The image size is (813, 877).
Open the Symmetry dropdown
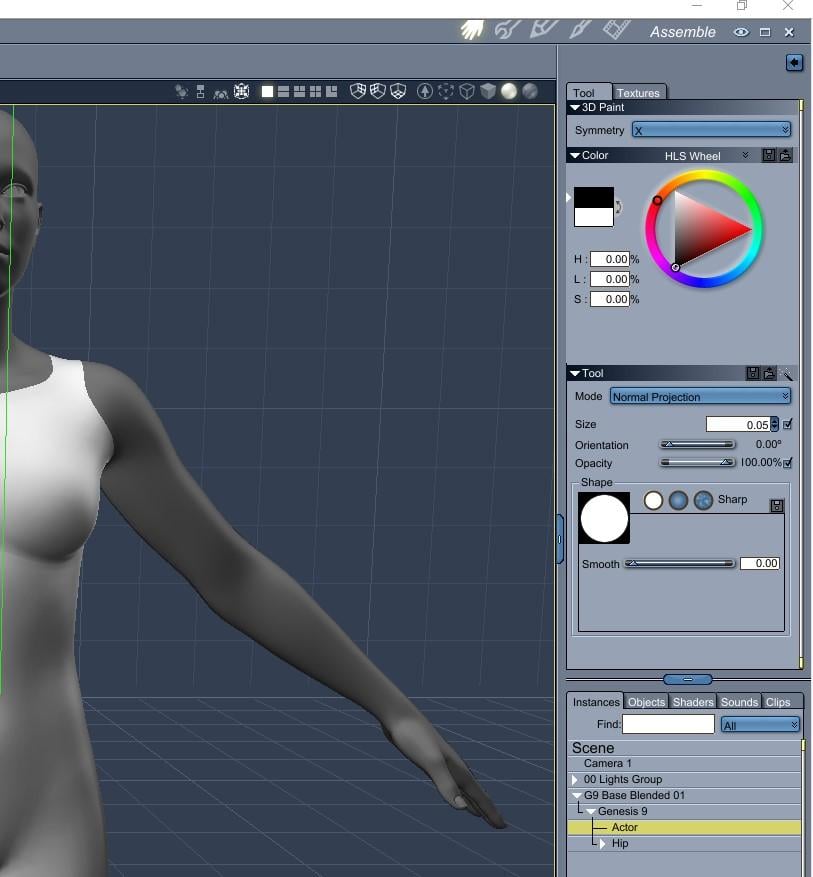[712, 130]
